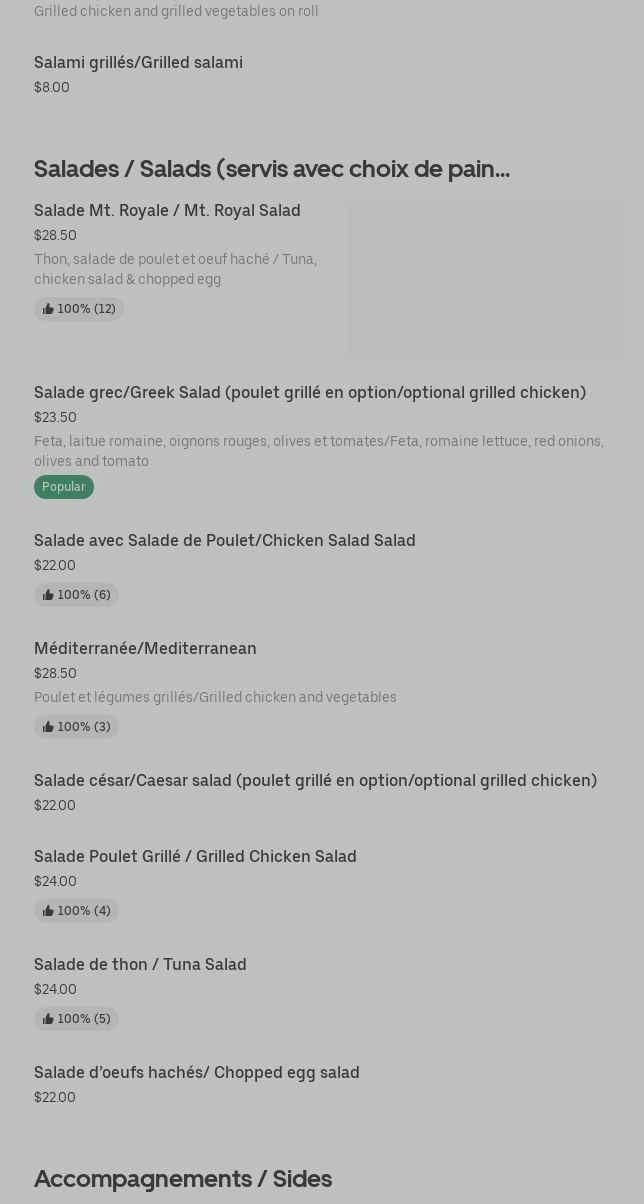This screenshot has width=644, height=1204.
Task: Choose Salade de thon / Tuna Salad
Action: point(140,964)
